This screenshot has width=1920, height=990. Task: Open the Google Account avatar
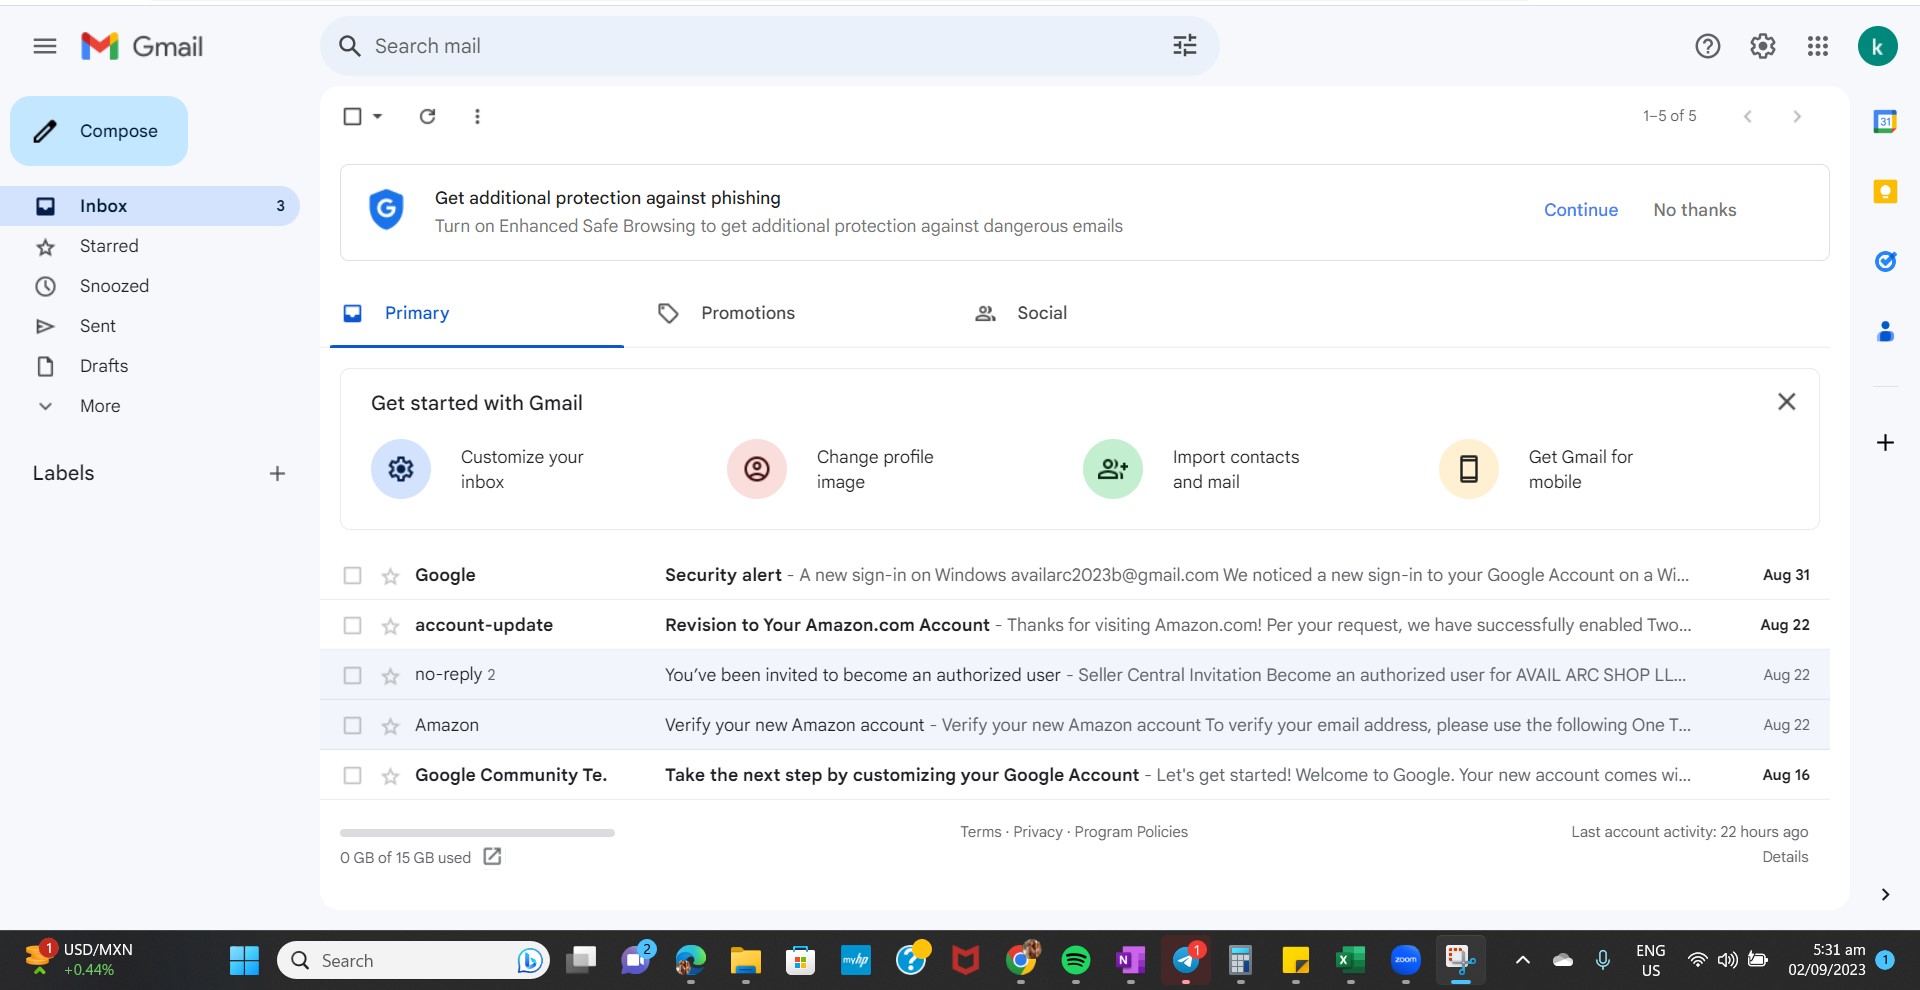tap(1877, 46)
